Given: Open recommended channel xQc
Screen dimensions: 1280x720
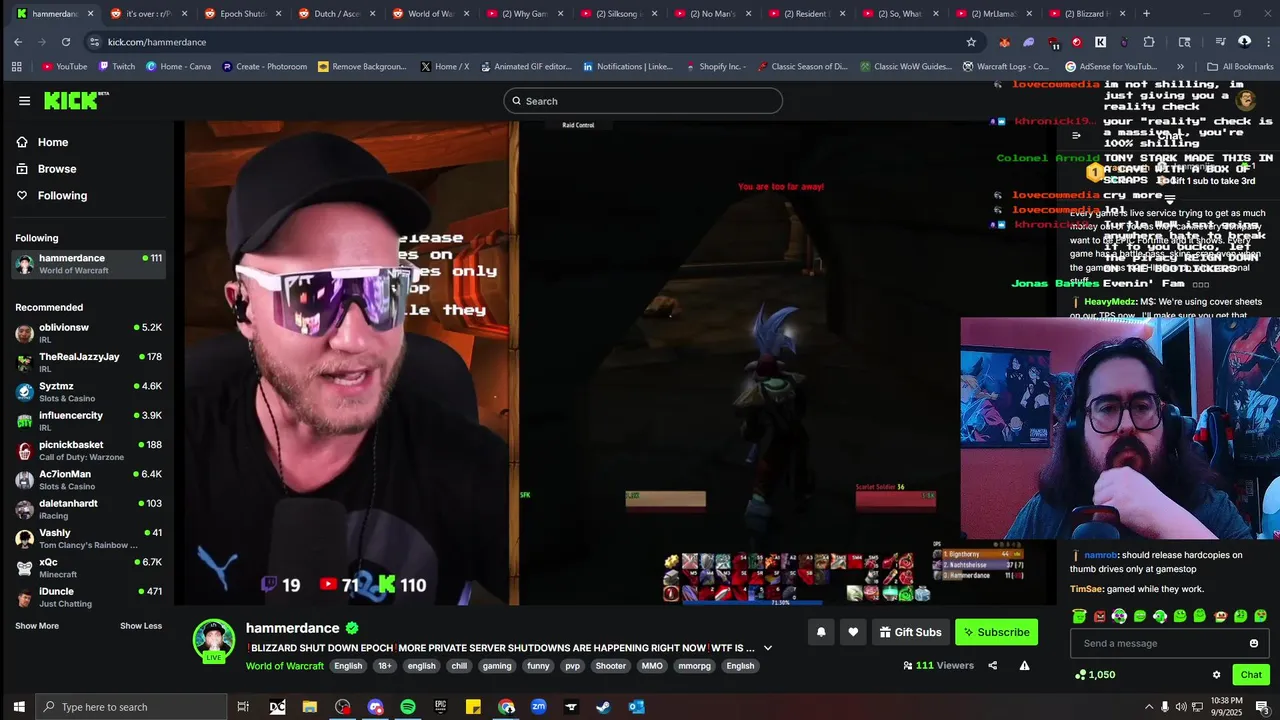Looking at the screenshot, I should pyautogui.click(x=88, y=567).
